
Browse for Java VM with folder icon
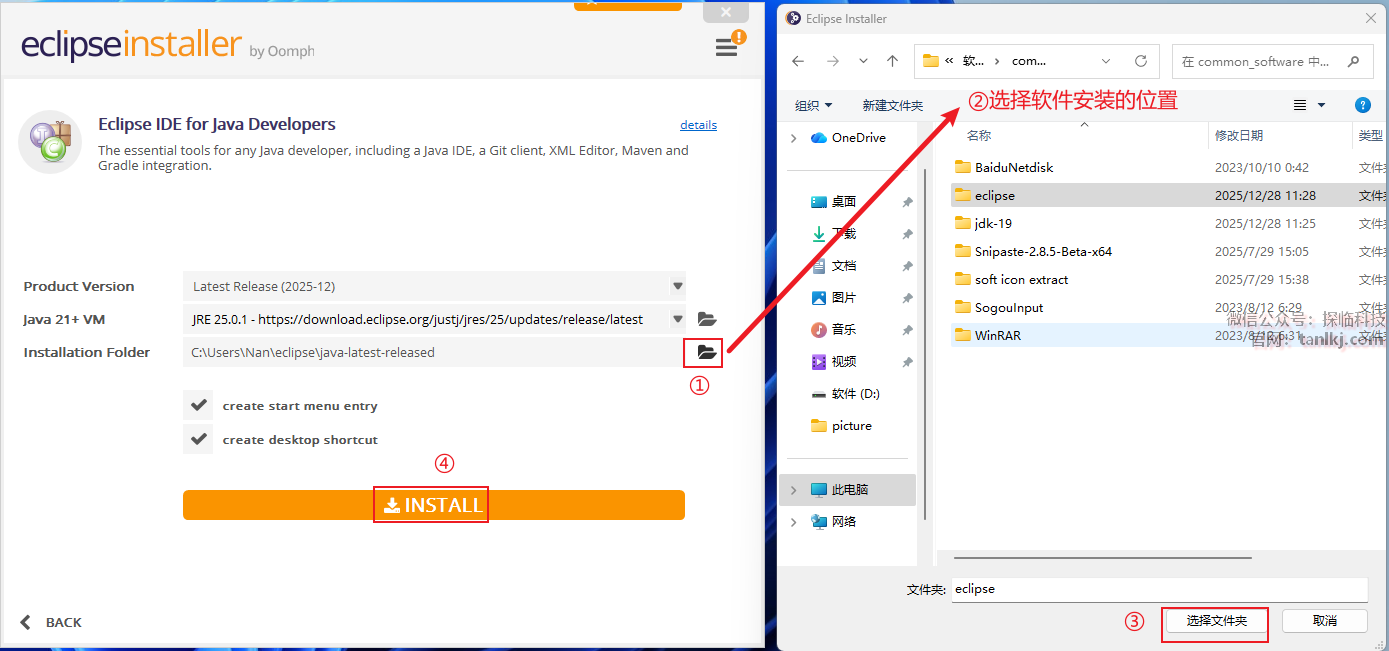point(707,319)
